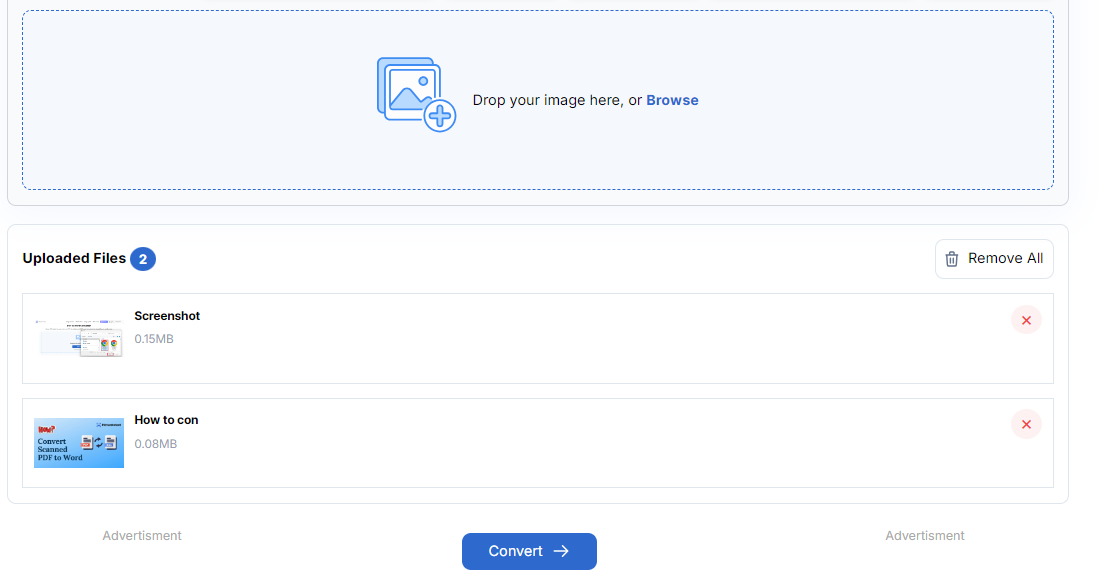Viewport: 1117px width, 580px height.
Task: Click the 0.08MB file size text
Action: click(x=156, y=444)
